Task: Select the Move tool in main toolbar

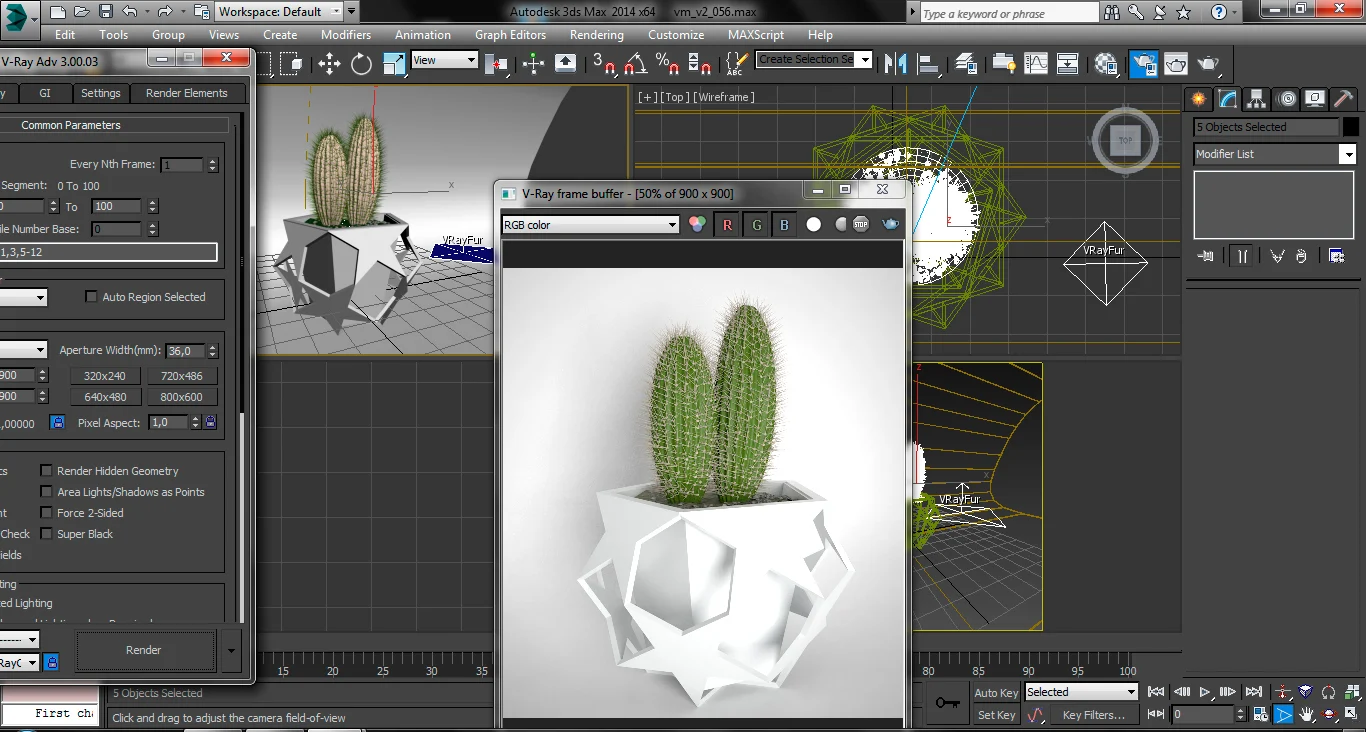Action: [x=329, y=64]
